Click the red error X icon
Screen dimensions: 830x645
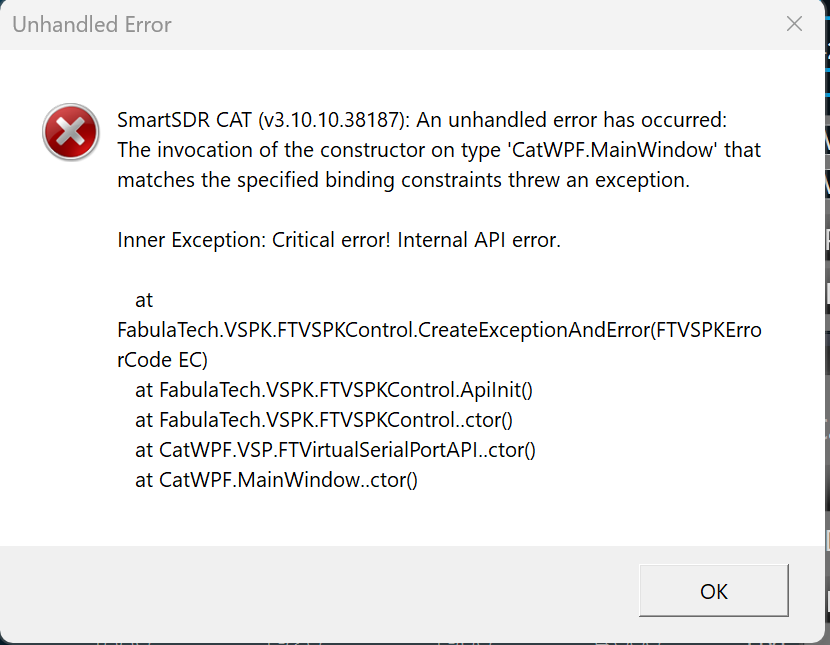(71, 131)
